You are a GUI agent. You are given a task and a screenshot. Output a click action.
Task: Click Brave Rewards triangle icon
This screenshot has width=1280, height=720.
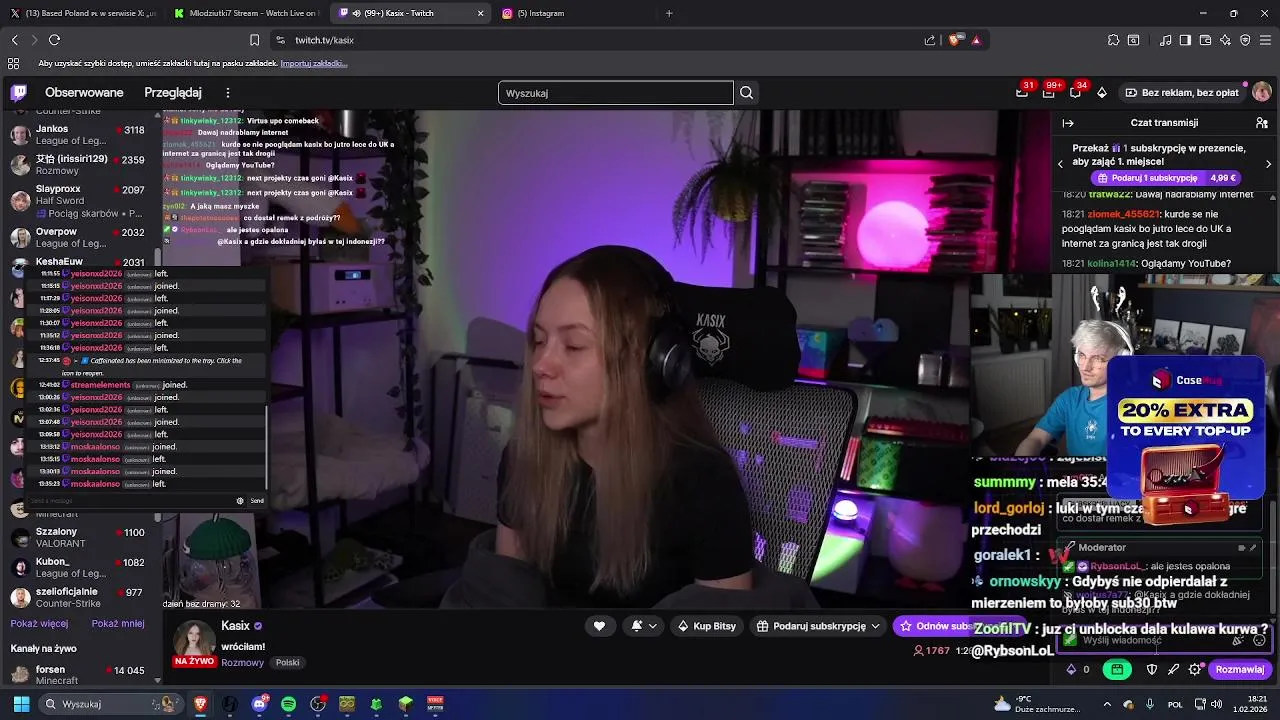point(976,40)
